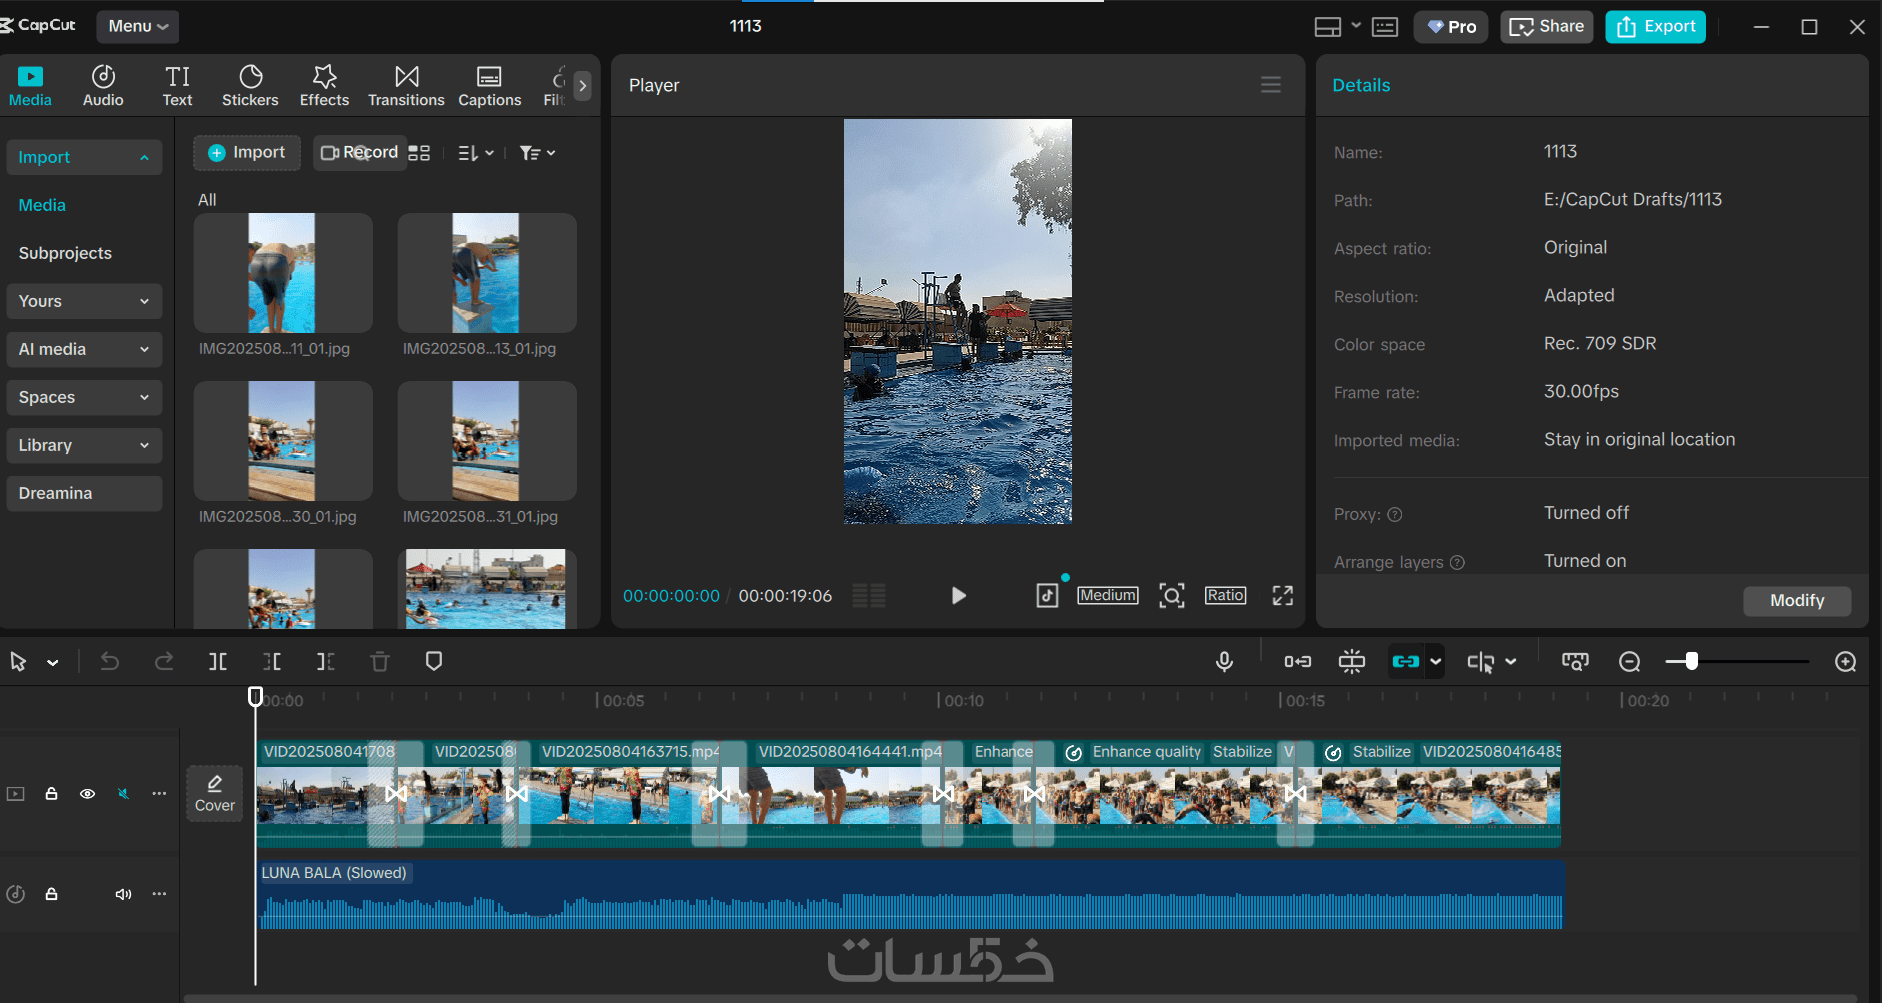
Task: Zoom out the timeline with minus icon
Action: 1629,661
